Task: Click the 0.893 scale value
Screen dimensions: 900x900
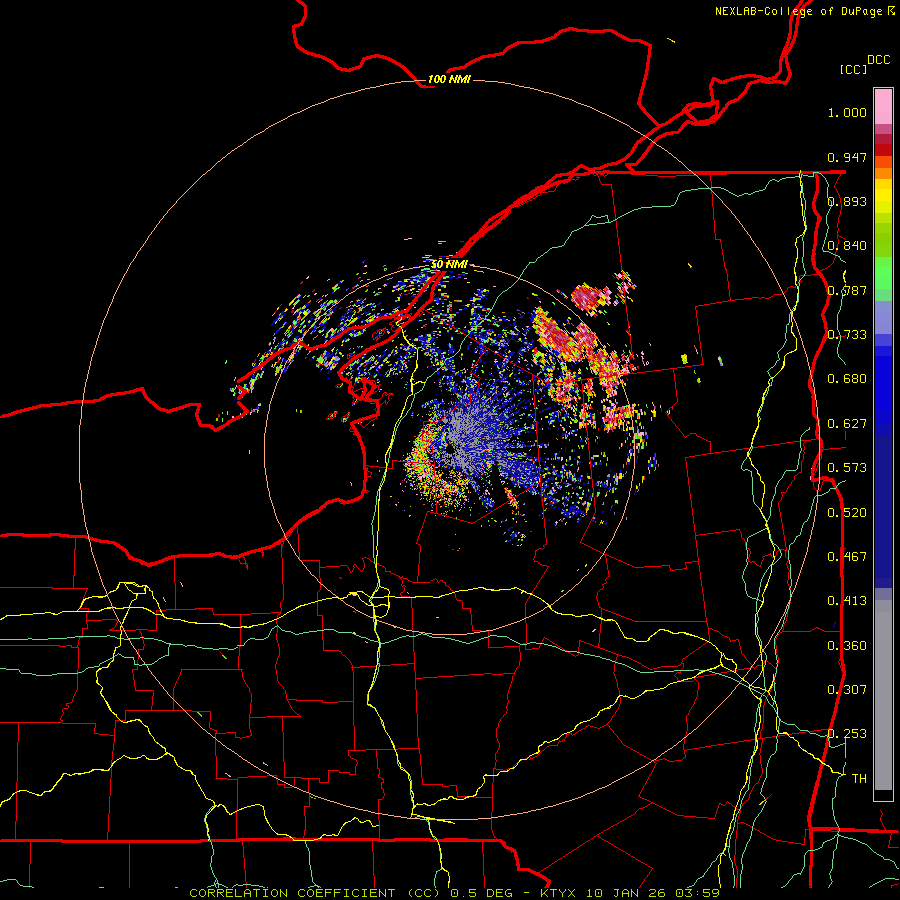Action: coord(847,201)
